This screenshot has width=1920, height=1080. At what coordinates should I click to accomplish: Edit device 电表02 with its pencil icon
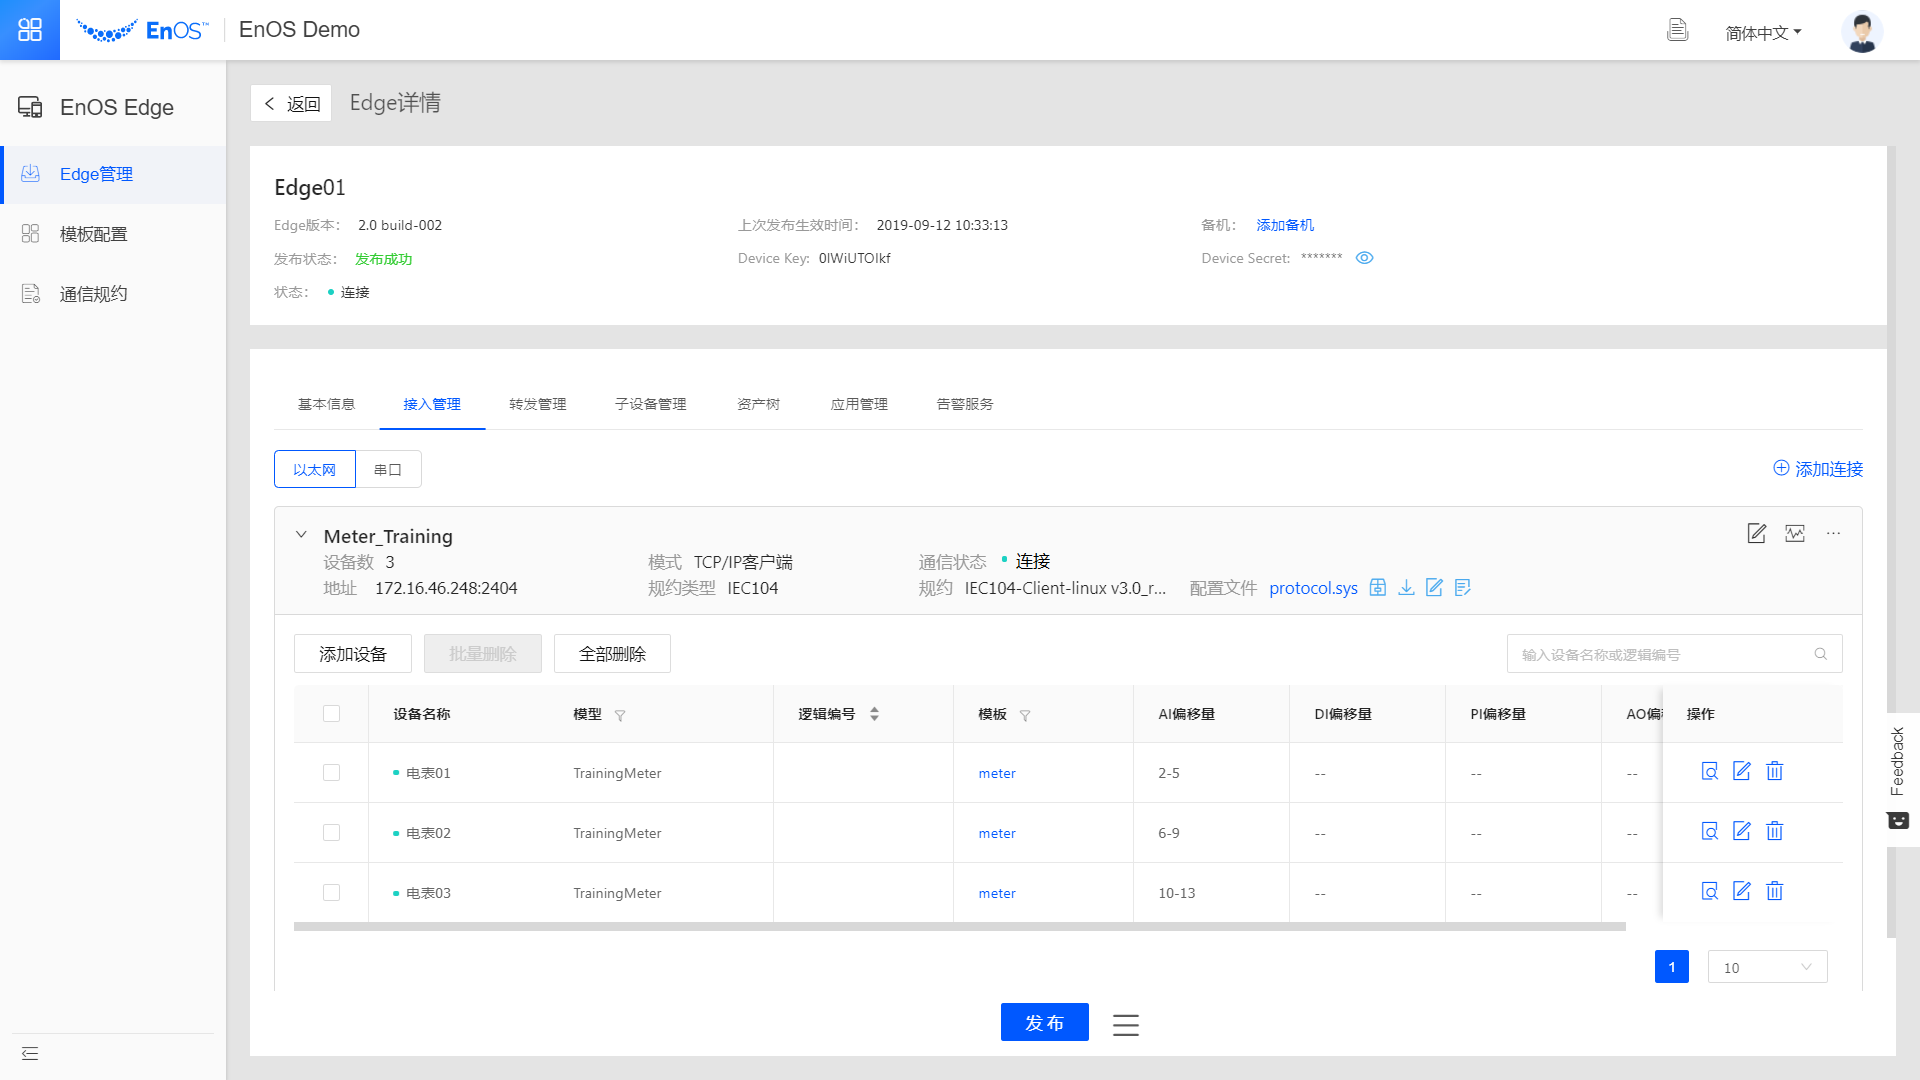[x=1741, y=831]
